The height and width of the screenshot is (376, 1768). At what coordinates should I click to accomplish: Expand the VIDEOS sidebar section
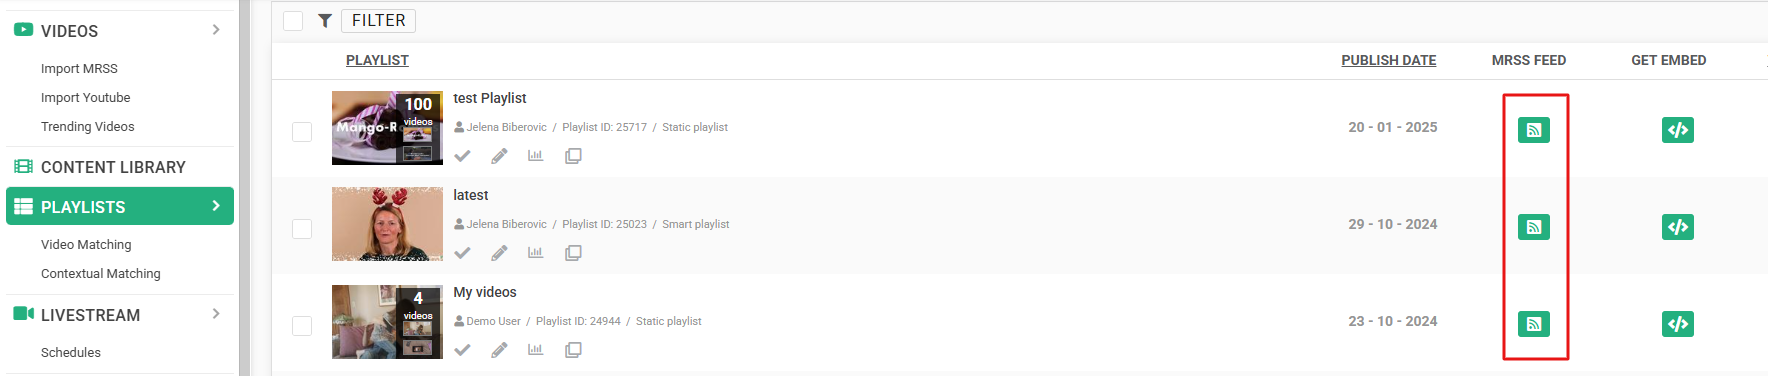(x=216, y=30)
